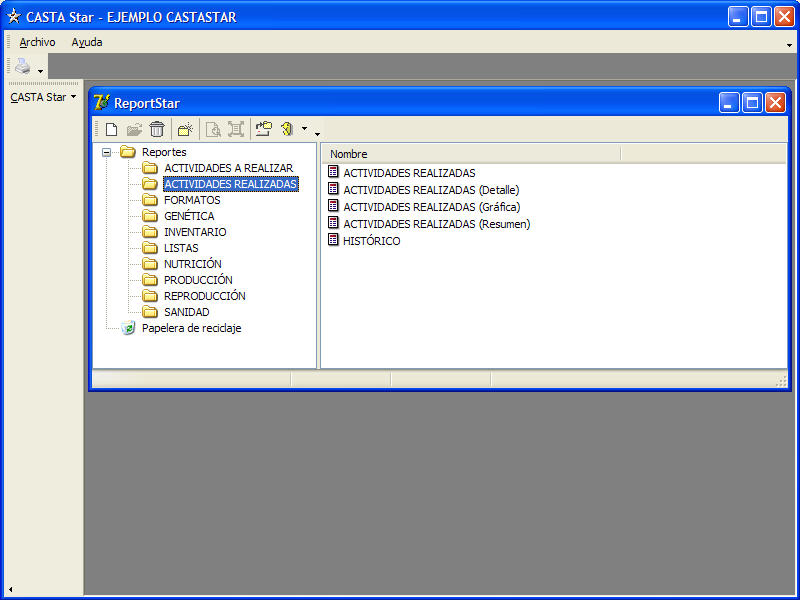The height and width of the screenshot is (600, 800).
Task: Maximize the ReportStar window
Action: [x=752, y=103]
